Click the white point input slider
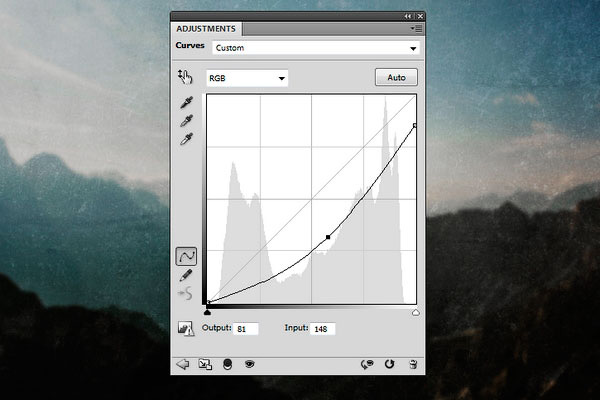 pyautogui.click(x=416, y=313)
